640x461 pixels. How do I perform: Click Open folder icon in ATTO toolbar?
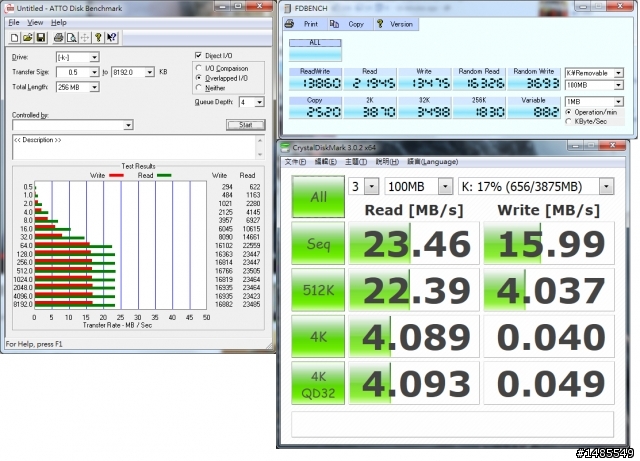27,38
